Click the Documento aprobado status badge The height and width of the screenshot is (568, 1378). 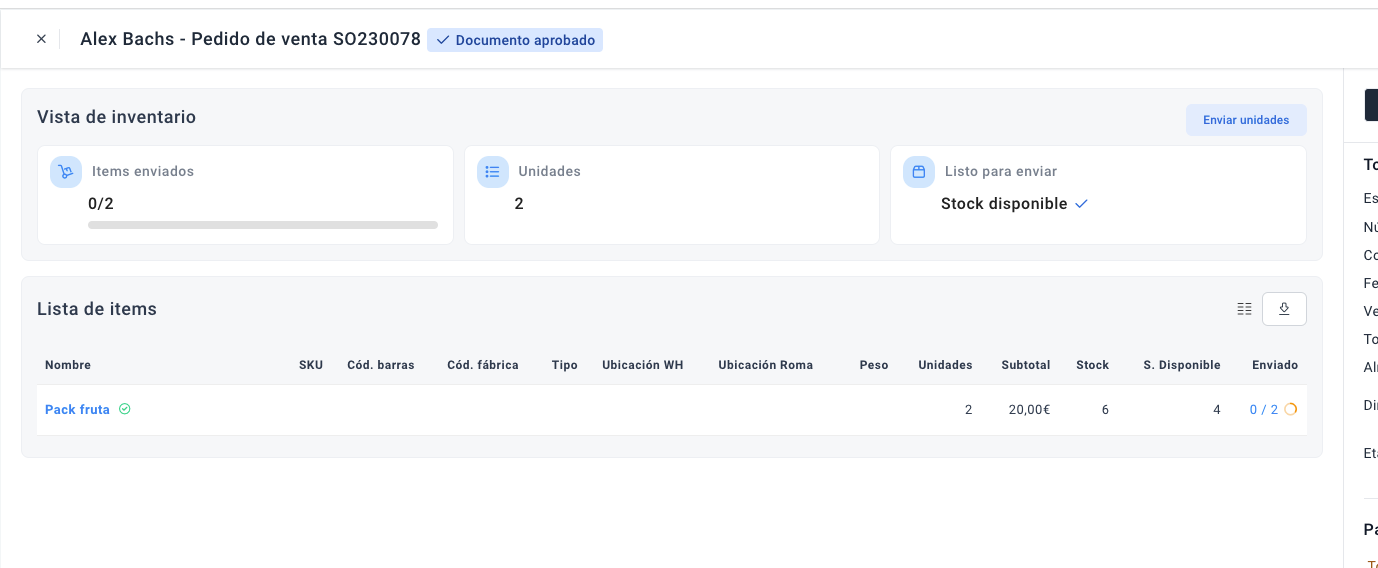tap(515, 40)
